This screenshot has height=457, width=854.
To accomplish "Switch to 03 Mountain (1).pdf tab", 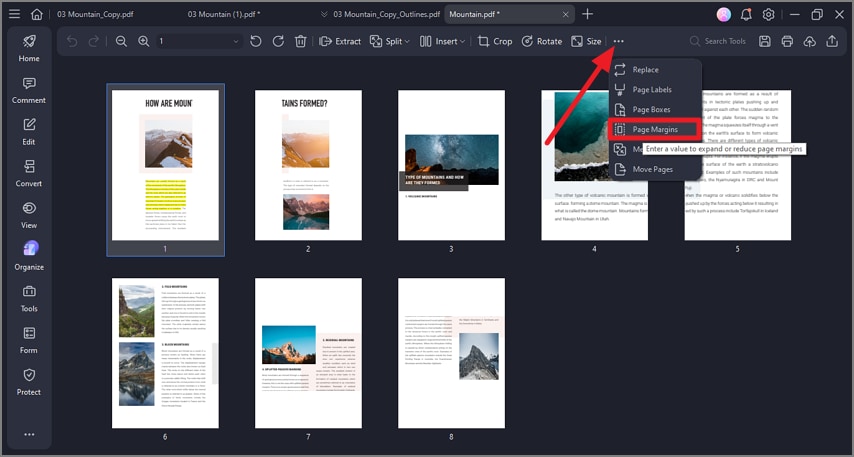I will [x=224, y=14].
